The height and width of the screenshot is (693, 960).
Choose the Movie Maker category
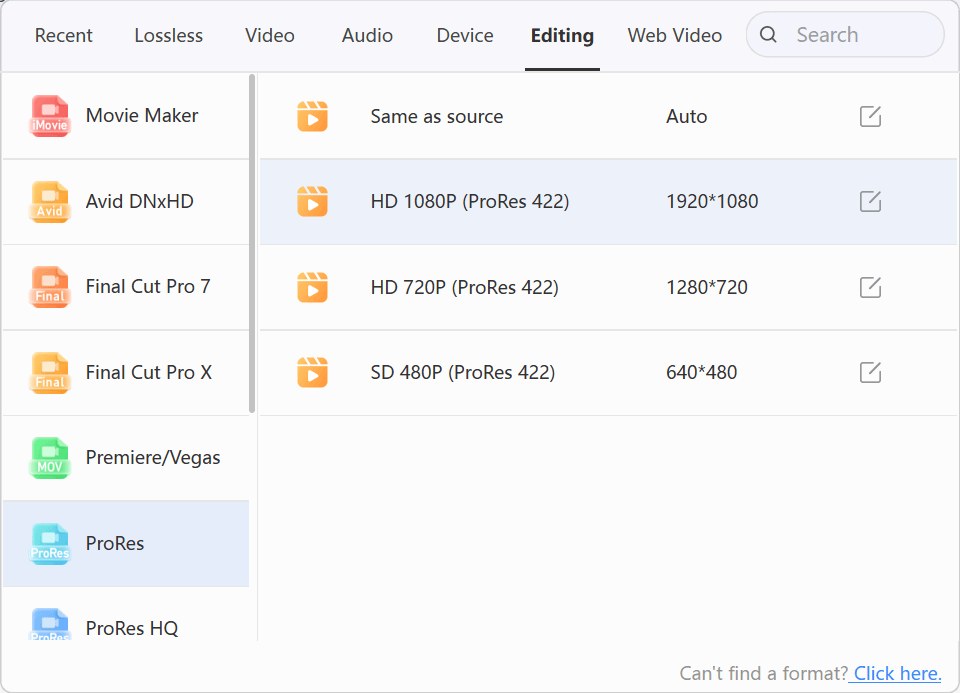point(126,116)
